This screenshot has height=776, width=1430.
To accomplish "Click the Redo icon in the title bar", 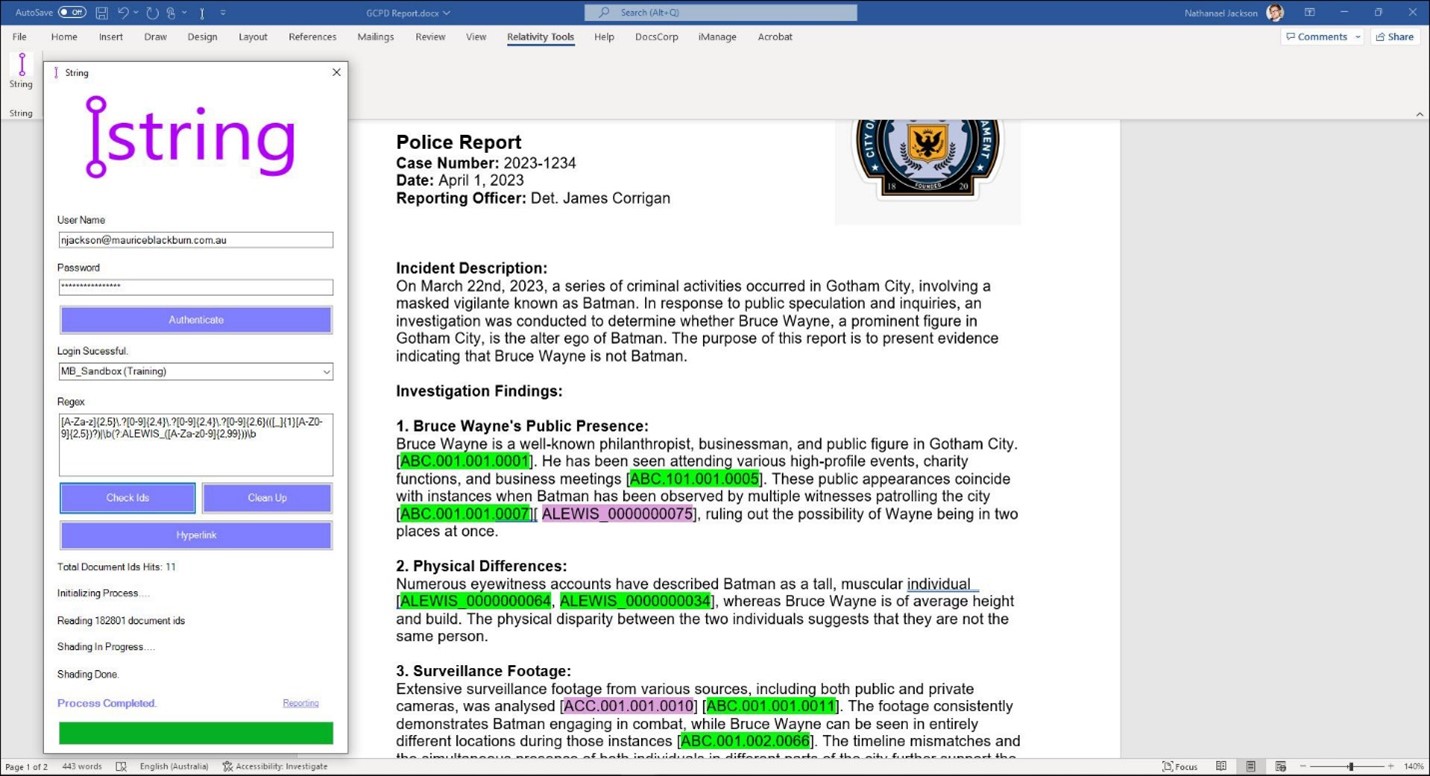I will (152, 13).
